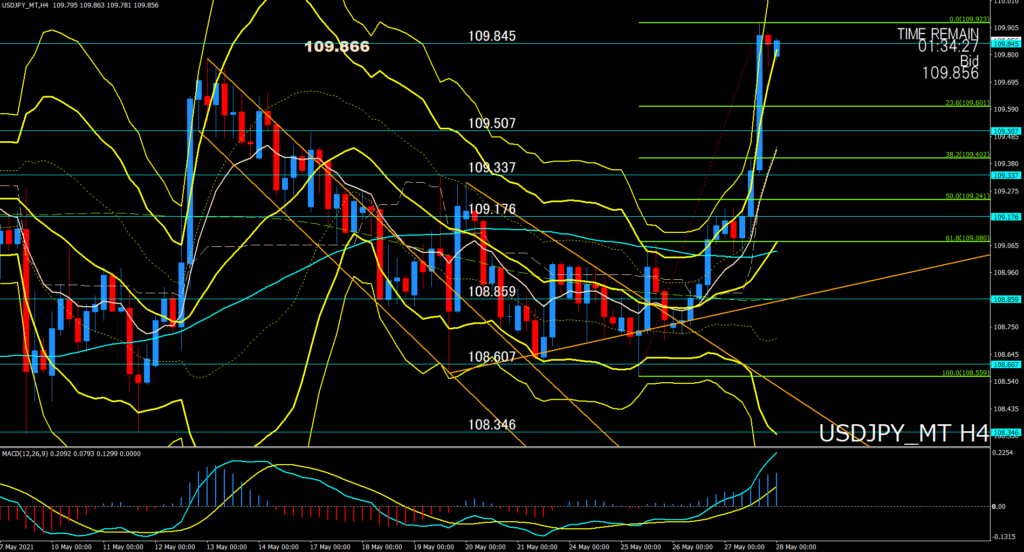Click cyan 109.845 tag on price axis
1024x552 pixels.
tap(1006, 43)
